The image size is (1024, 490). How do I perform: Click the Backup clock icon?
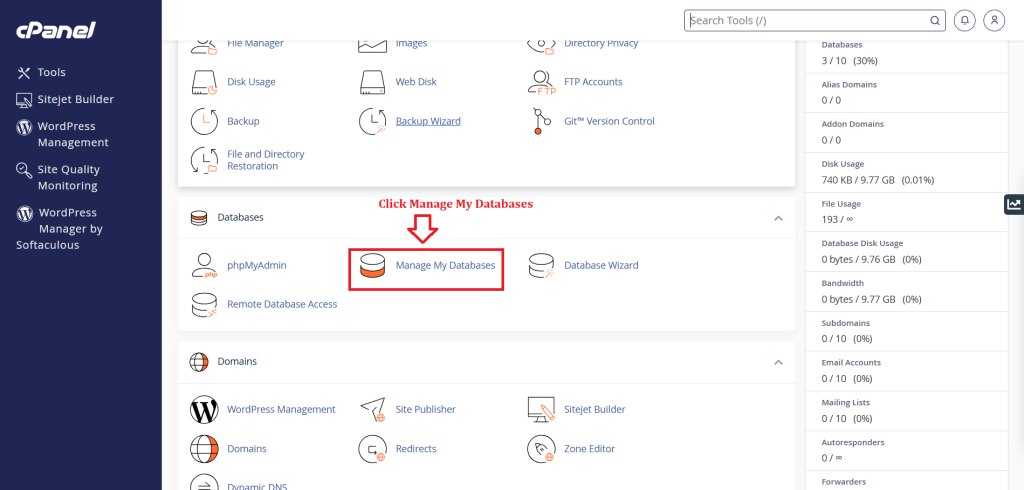coord(204,122)
